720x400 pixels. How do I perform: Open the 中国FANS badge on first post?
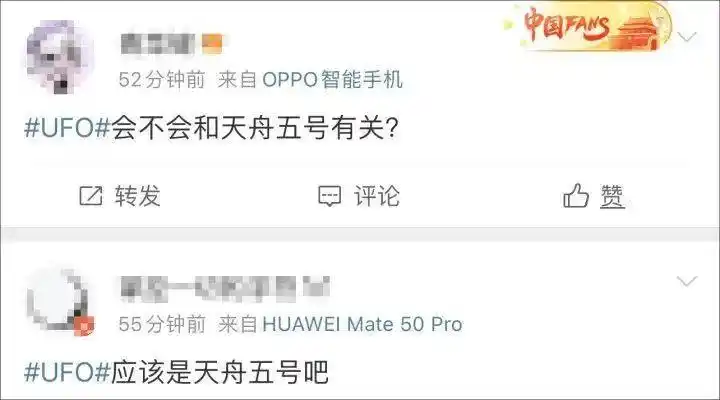[589, 27]
